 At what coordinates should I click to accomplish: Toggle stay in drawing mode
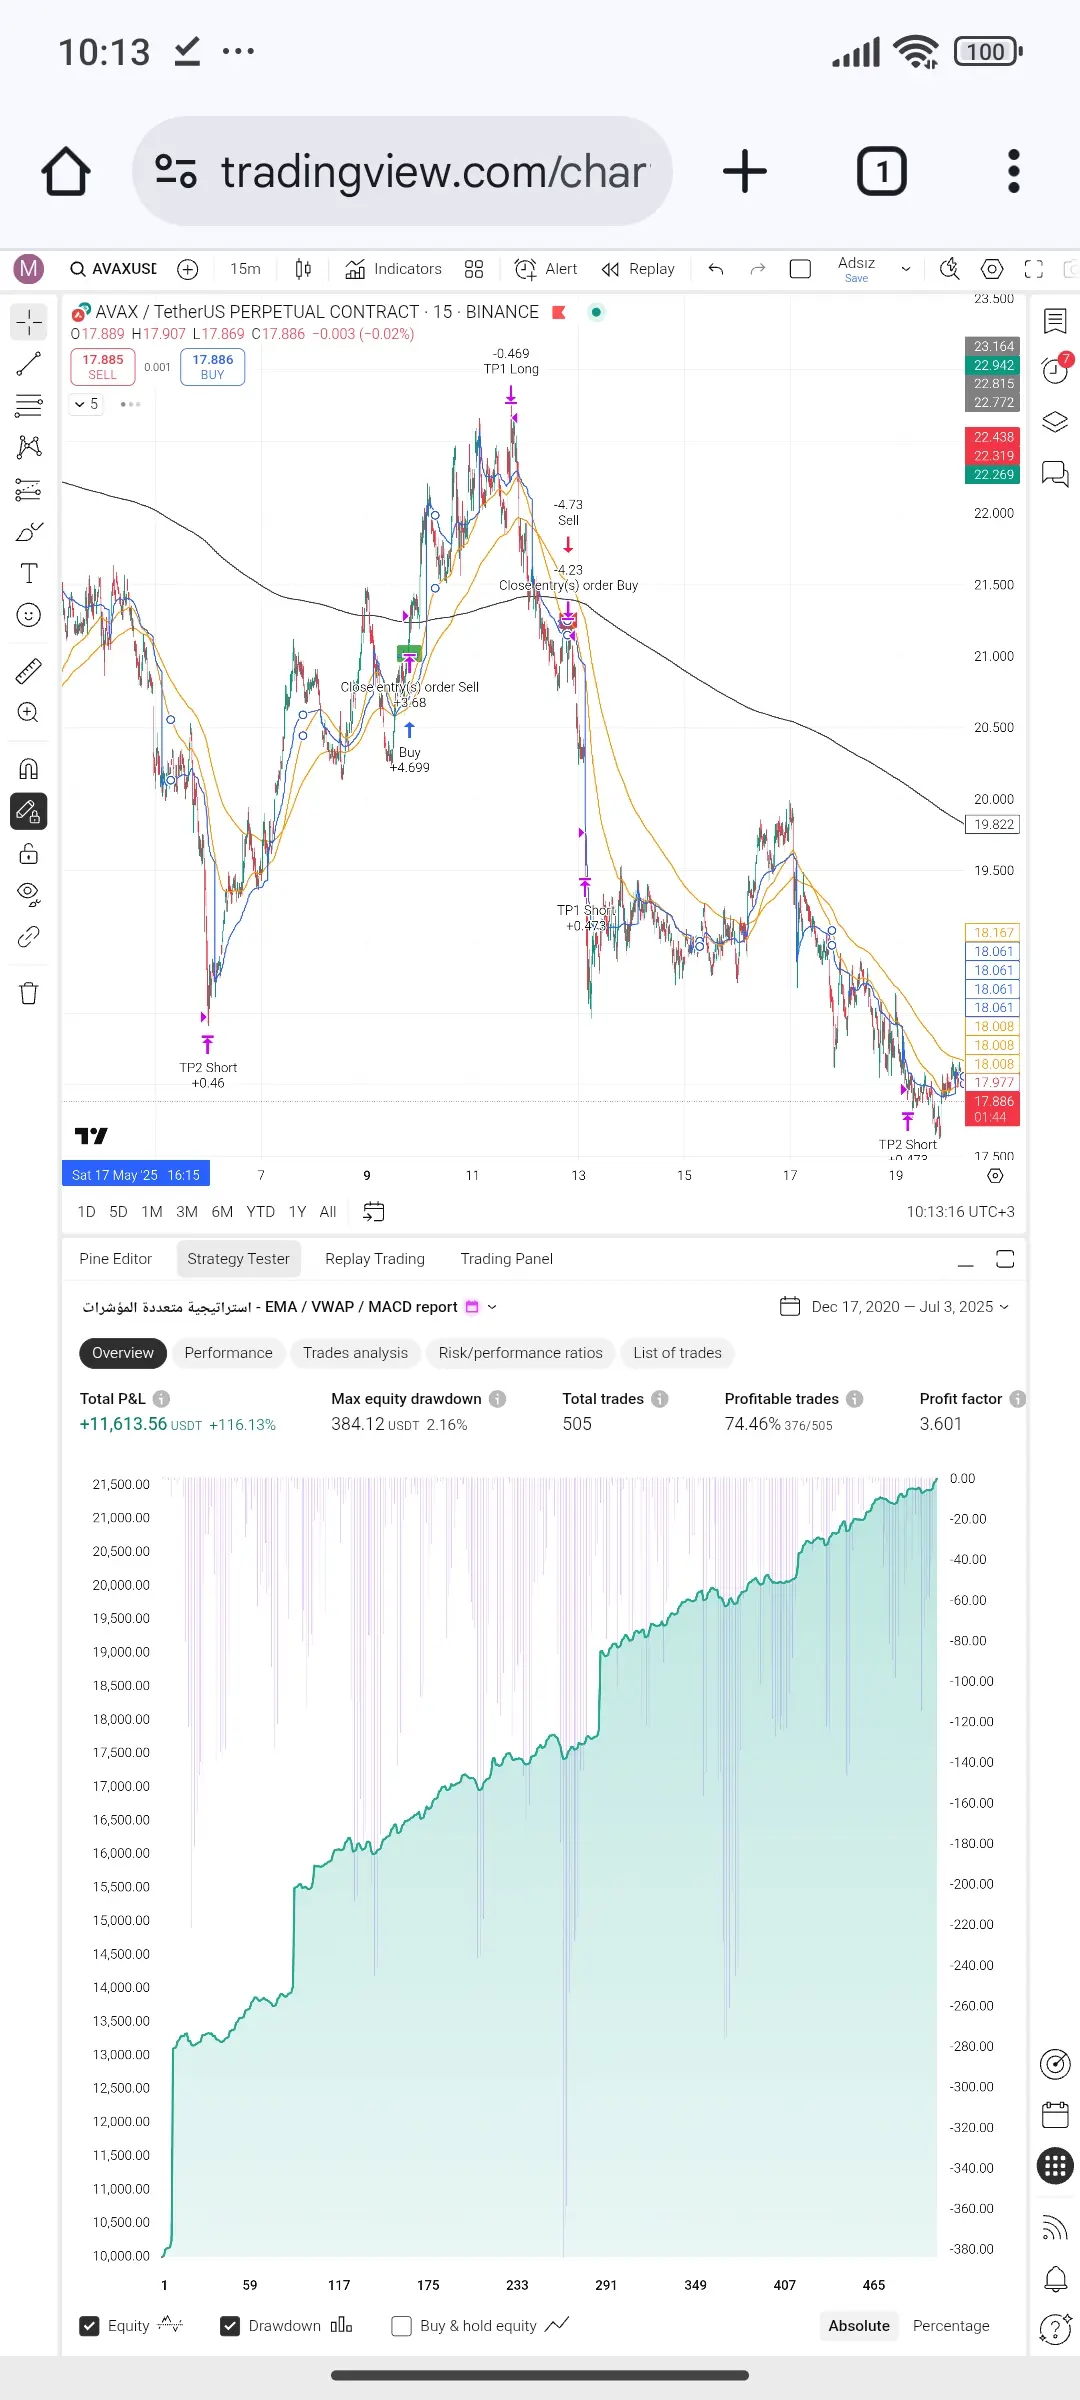point(29,812)
